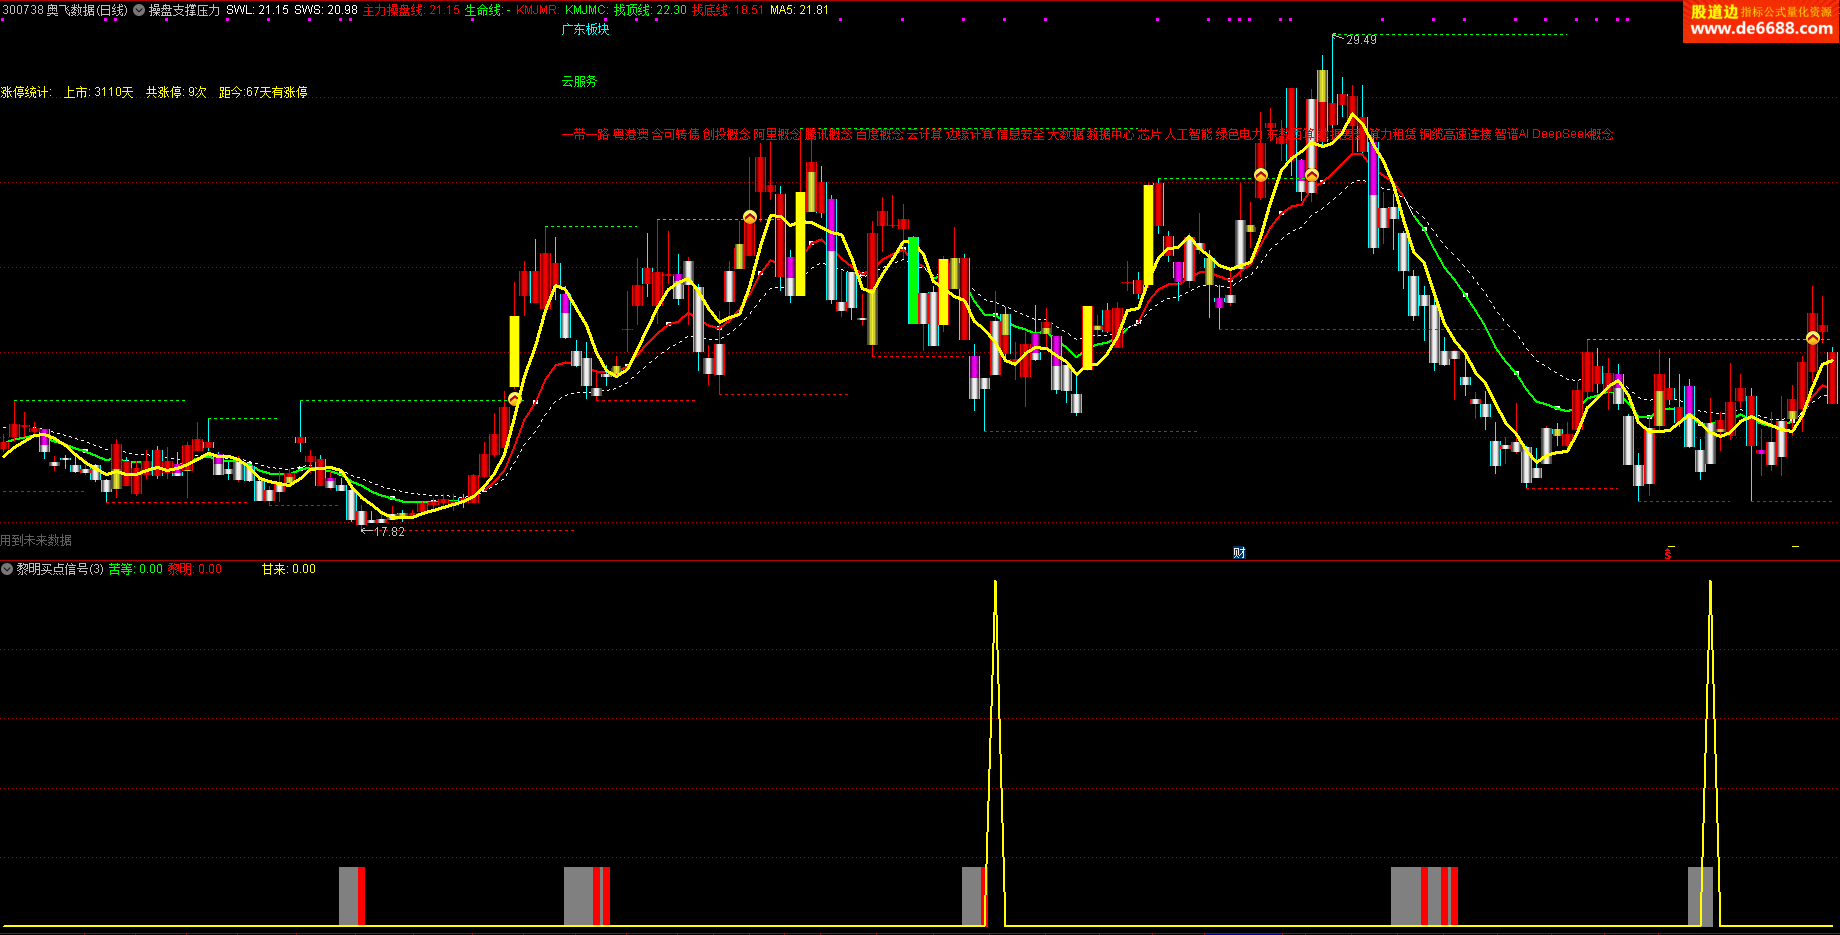Click the orange signal marker near the 17.82 rally start
This screenshot has width=1840, height=935.
(514, 399)
